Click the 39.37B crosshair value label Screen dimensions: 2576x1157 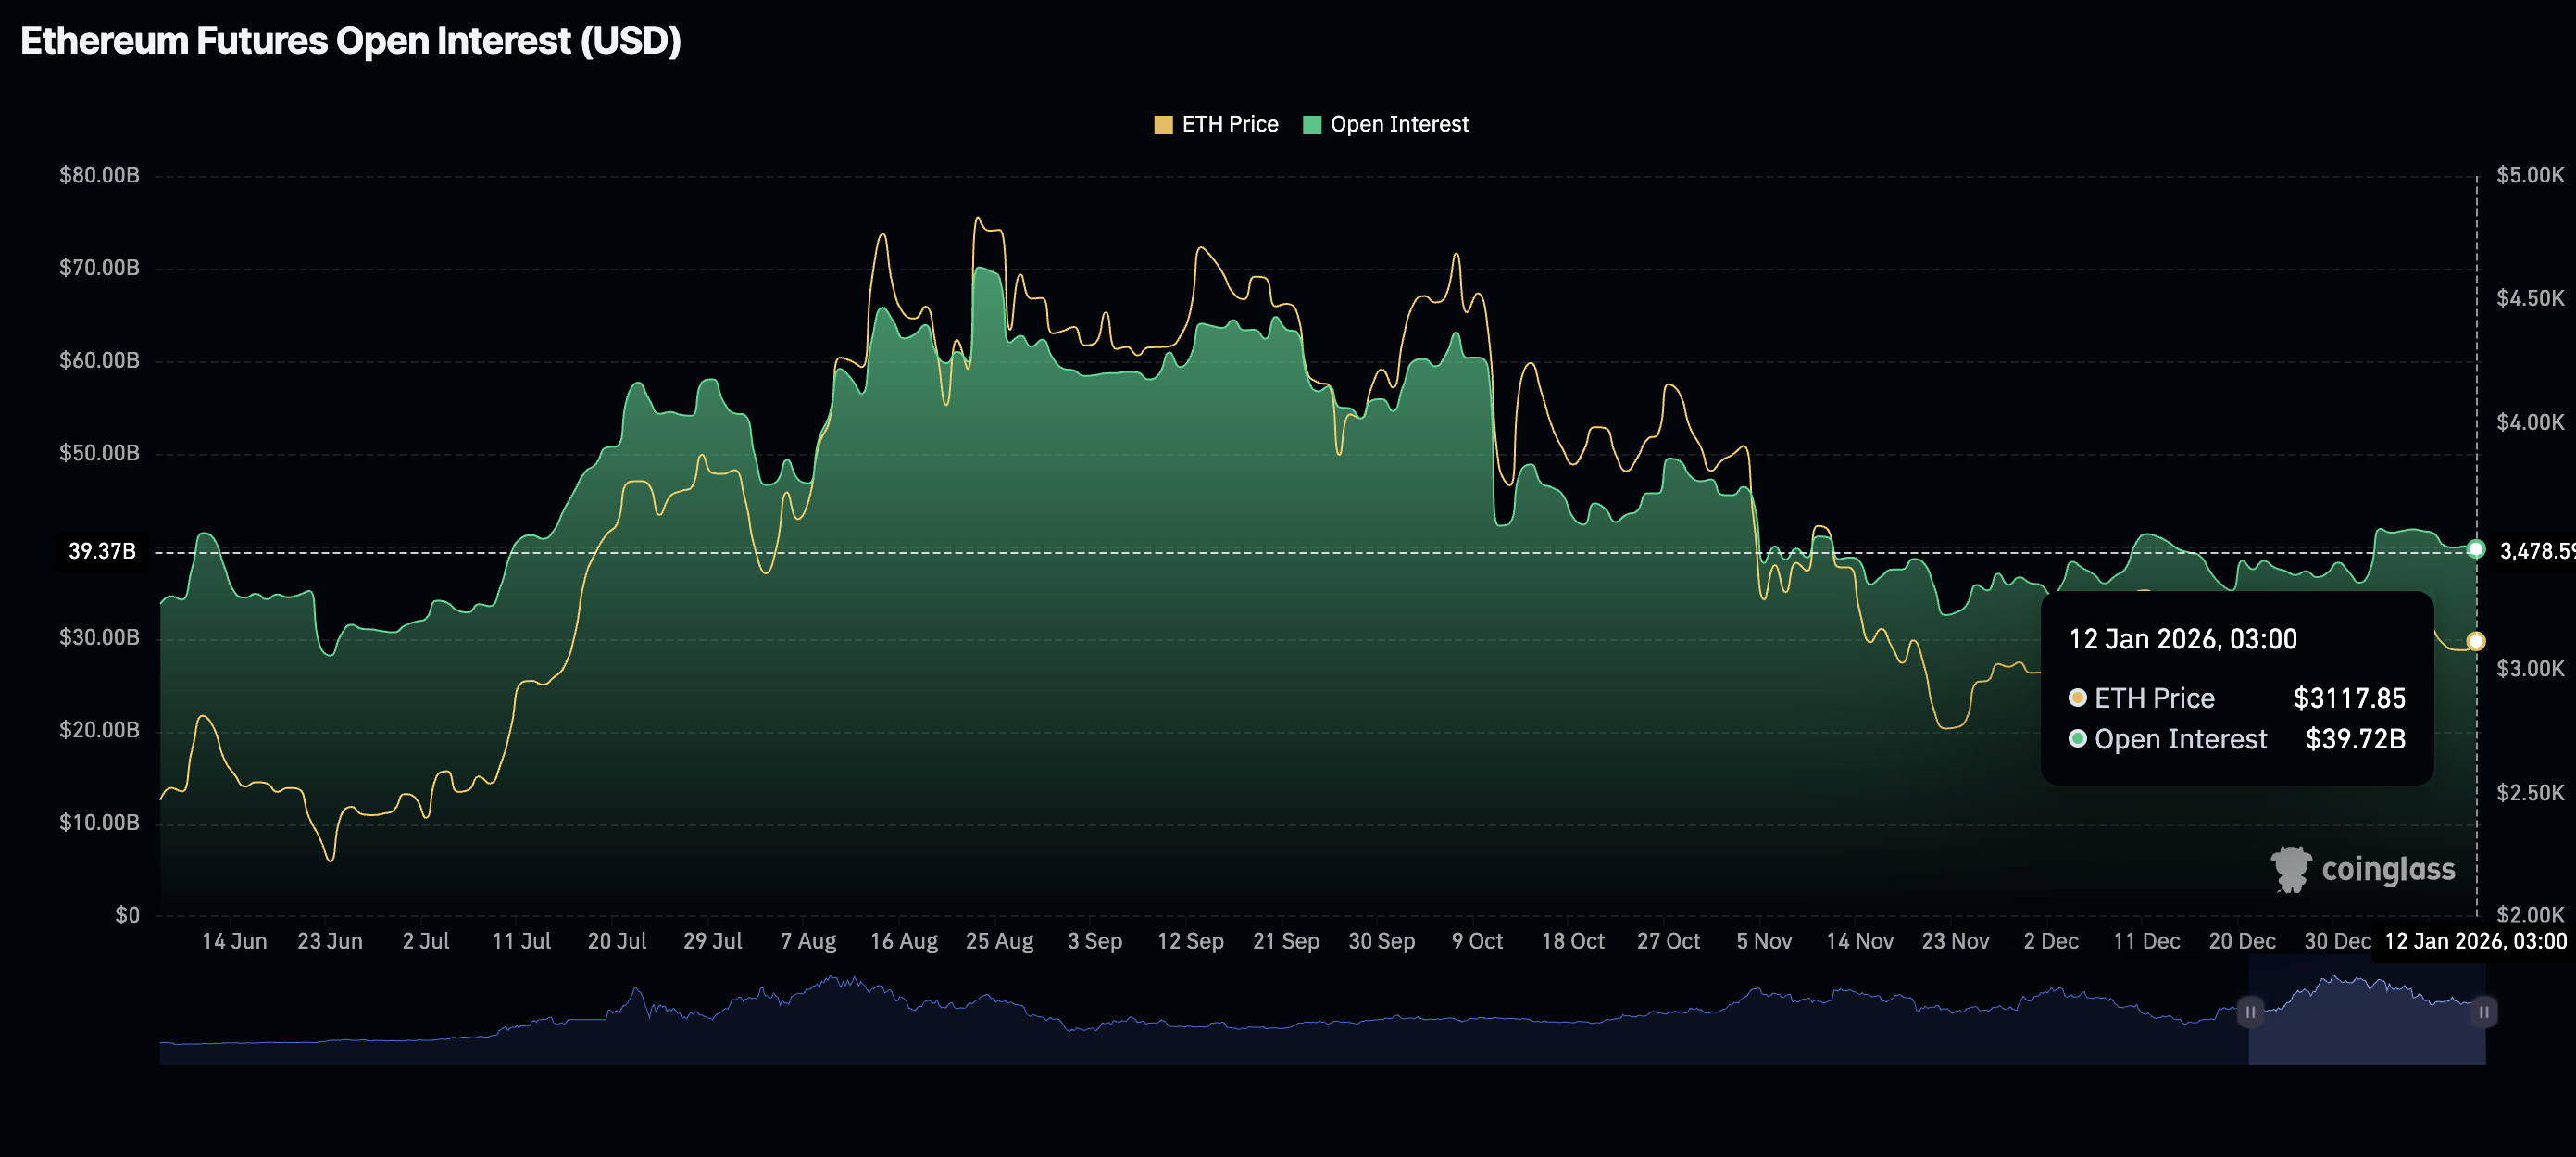coord(101,551)
